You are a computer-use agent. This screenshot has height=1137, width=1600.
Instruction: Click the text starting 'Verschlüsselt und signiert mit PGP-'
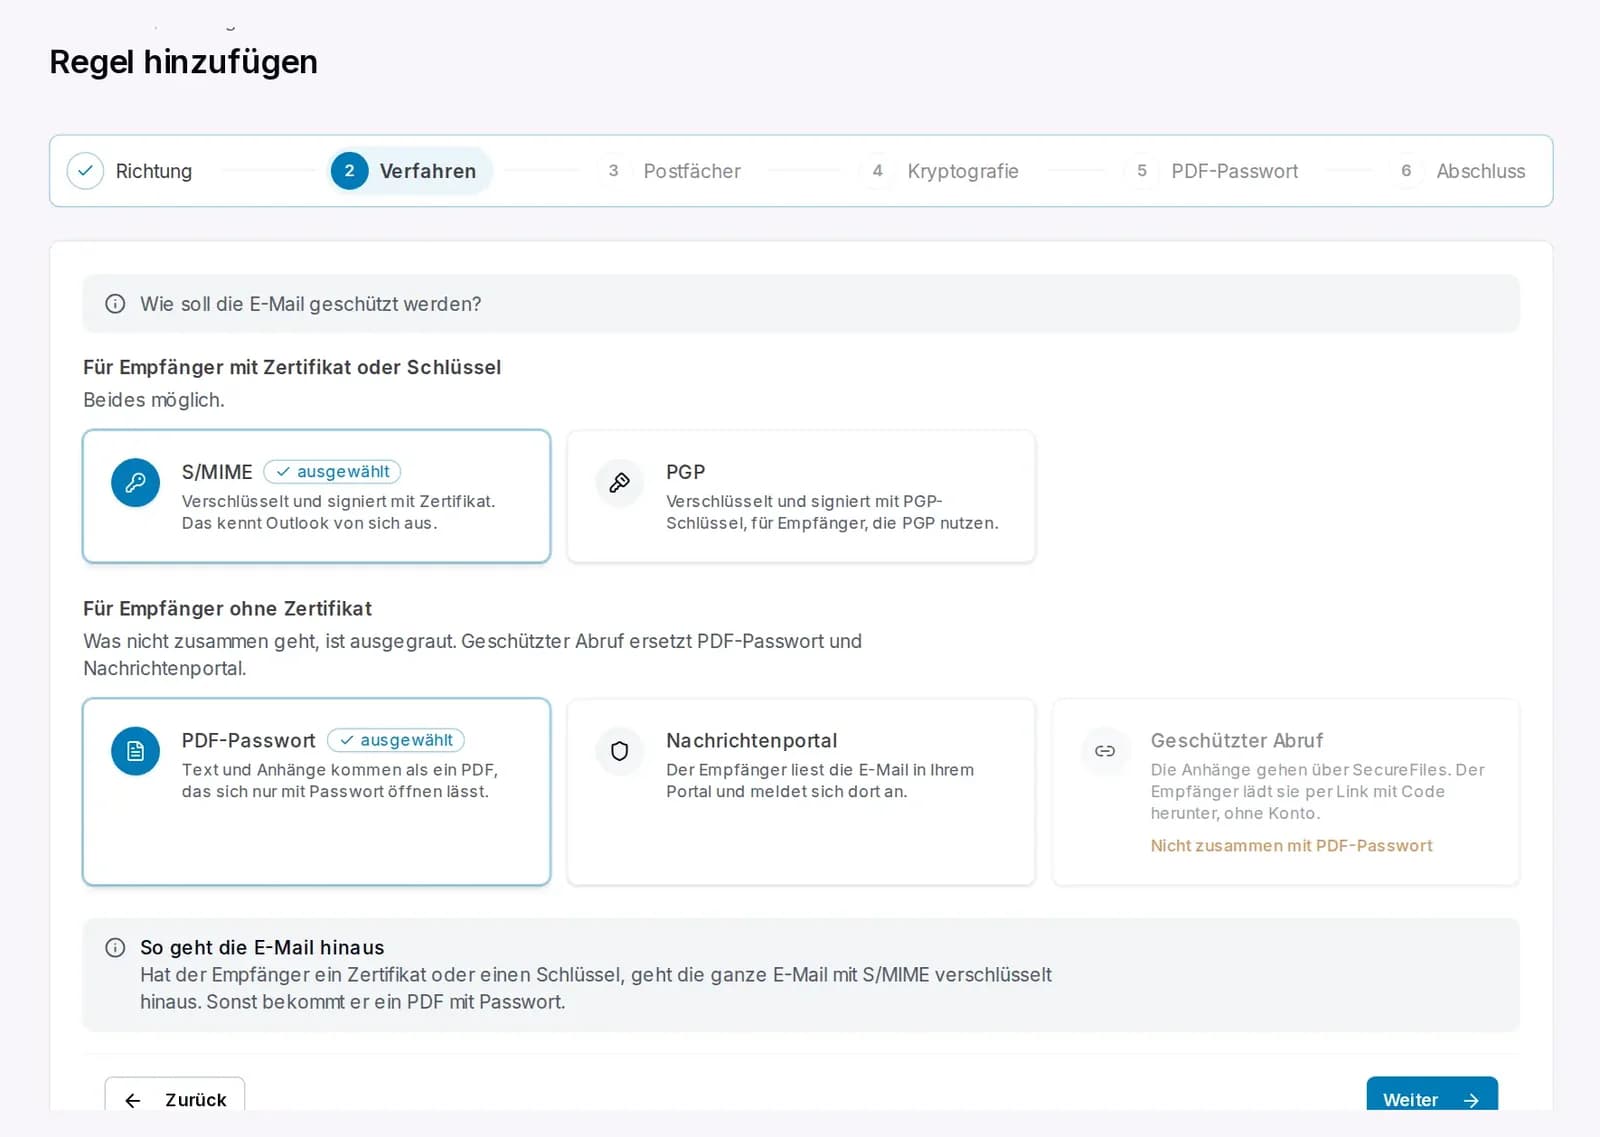point(832,512)
